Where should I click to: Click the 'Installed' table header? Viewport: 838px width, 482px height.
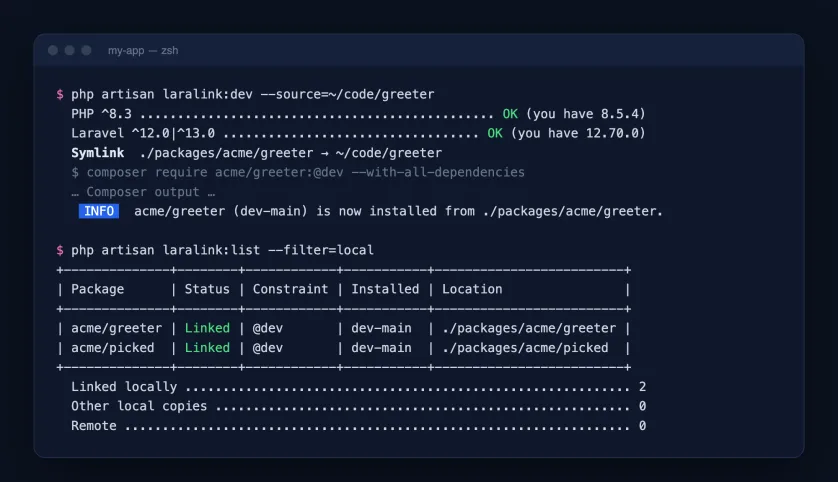385,289
